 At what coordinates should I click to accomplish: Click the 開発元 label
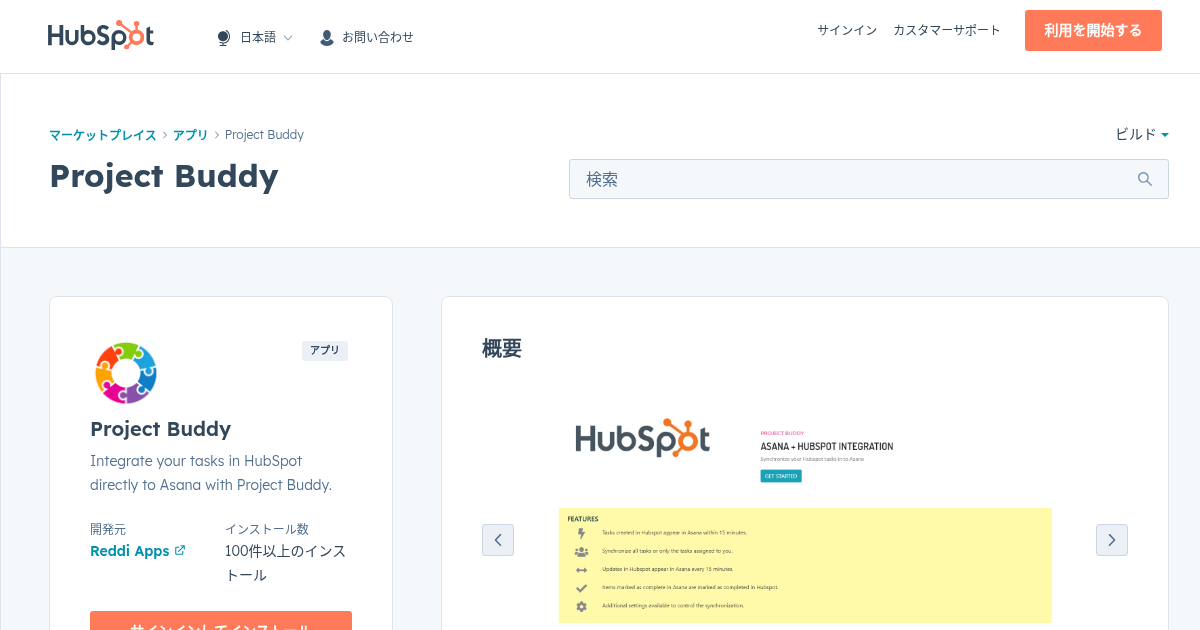click(x=108, y=529)
